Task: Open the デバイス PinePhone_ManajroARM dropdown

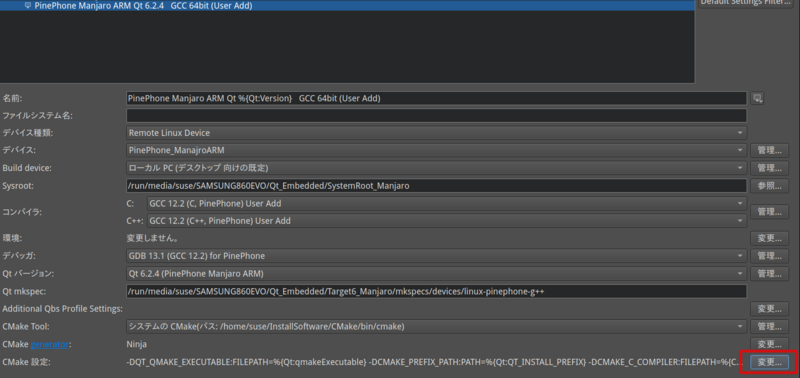Action: (x=436, y=150)
